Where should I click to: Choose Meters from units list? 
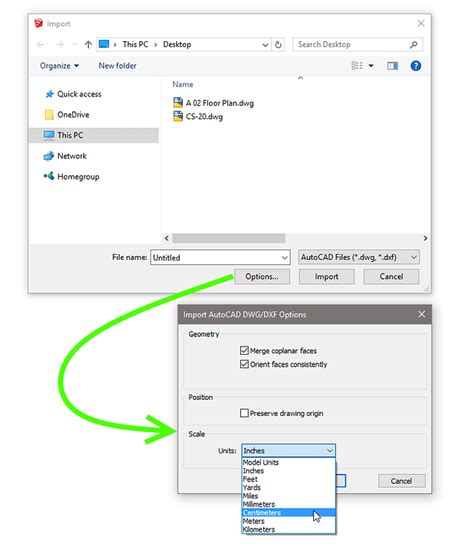tap(288, 521)
